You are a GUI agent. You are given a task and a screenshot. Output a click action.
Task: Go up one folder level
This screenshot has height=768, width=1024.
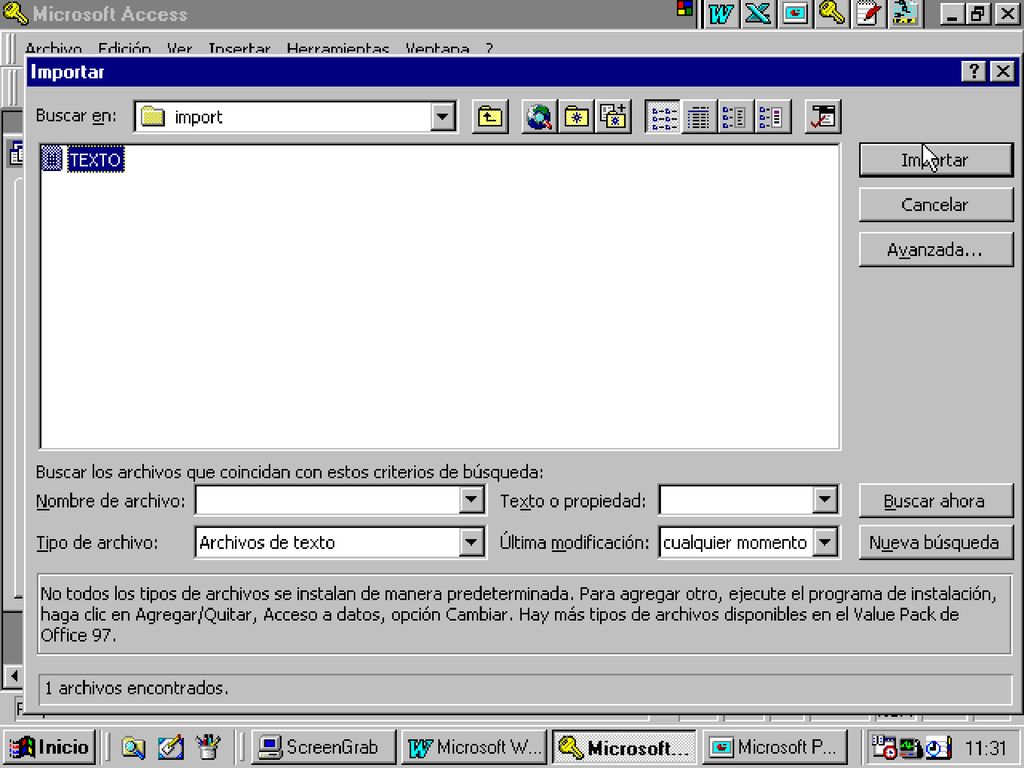coord(490,117)
